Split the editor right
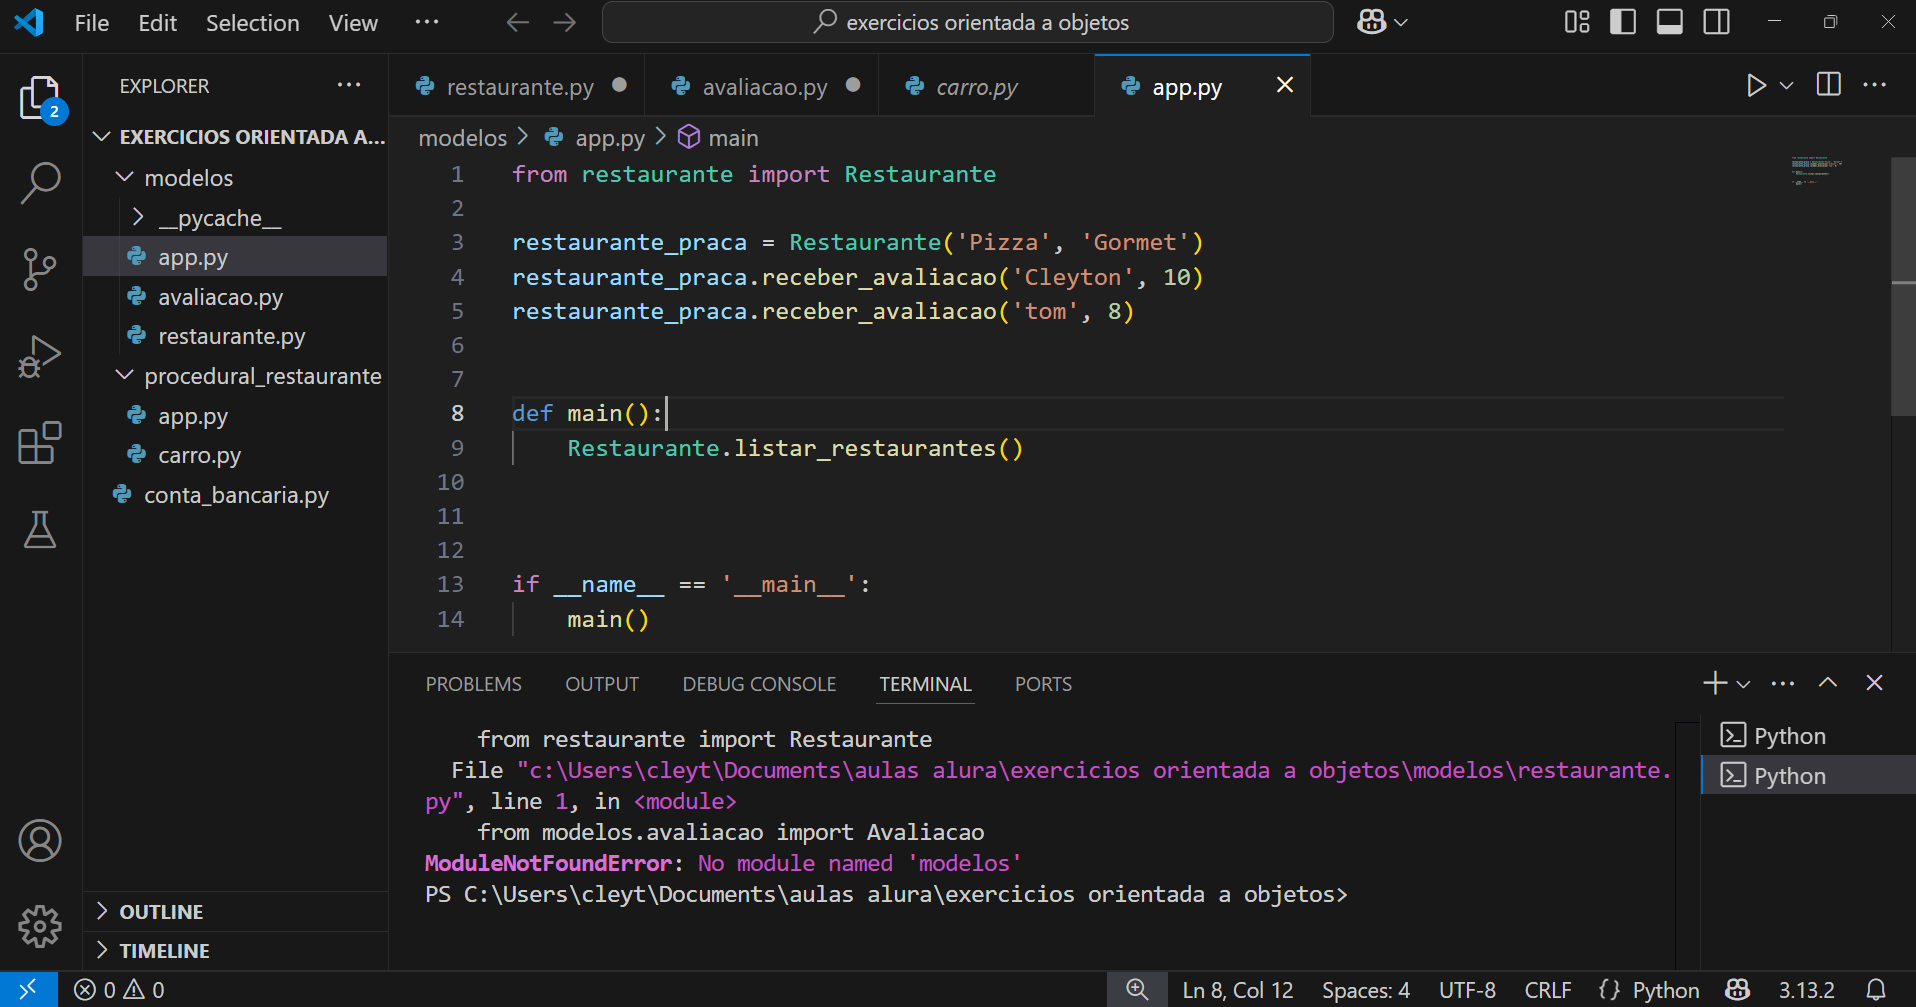 tap(1828, 85)
